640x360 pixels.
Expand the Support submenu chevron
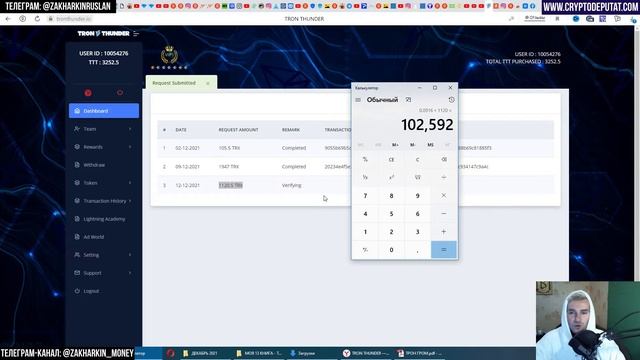[x=130, y=273]
